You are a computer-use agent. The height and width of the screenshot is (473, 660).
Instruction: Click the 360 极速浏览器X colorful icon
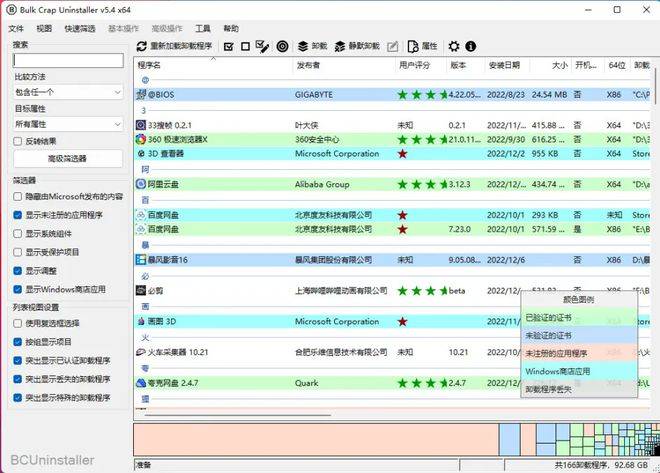(x=141, y=139)
